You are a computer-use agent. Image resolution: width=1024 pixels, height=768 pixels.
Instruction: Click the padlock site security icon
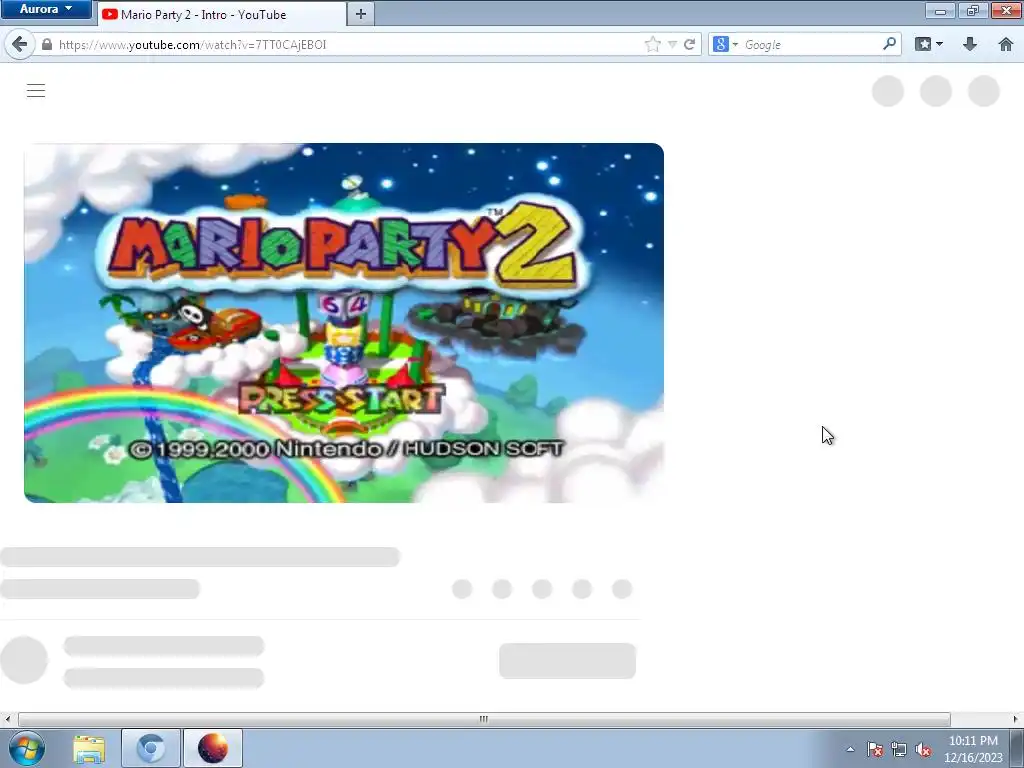pos(46,44)
